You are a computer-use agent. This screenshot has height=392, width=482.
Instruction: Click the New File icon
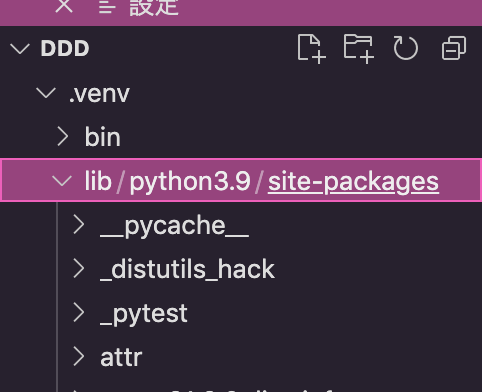point(311,48)
